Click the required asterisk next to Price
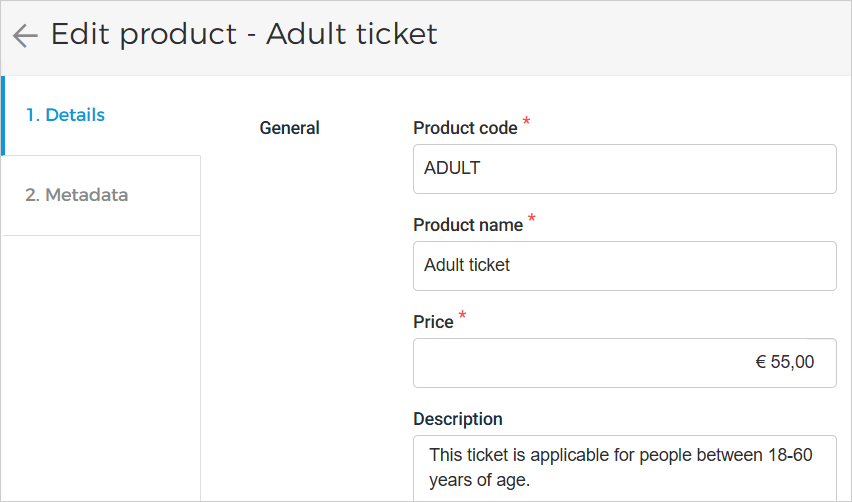The image size is (852, 502). coord(462,317)
